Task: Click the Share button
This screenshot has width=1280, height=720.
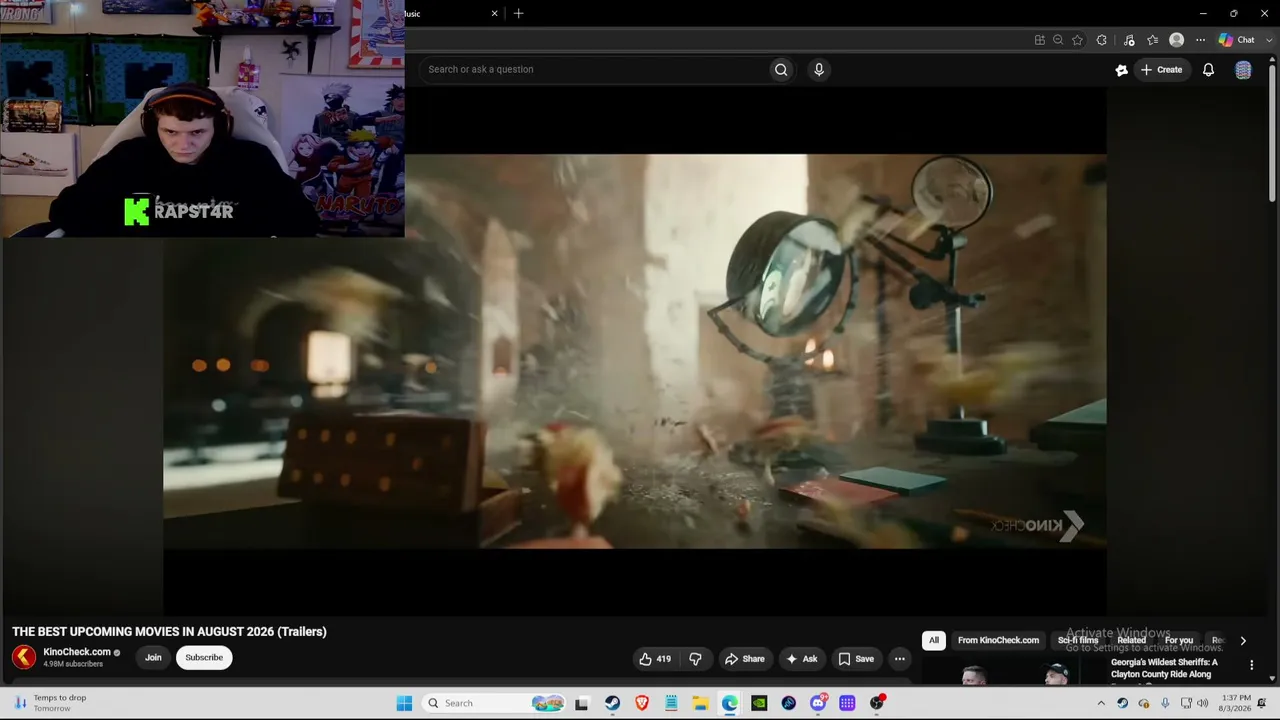Action: (x=745, y=659)
